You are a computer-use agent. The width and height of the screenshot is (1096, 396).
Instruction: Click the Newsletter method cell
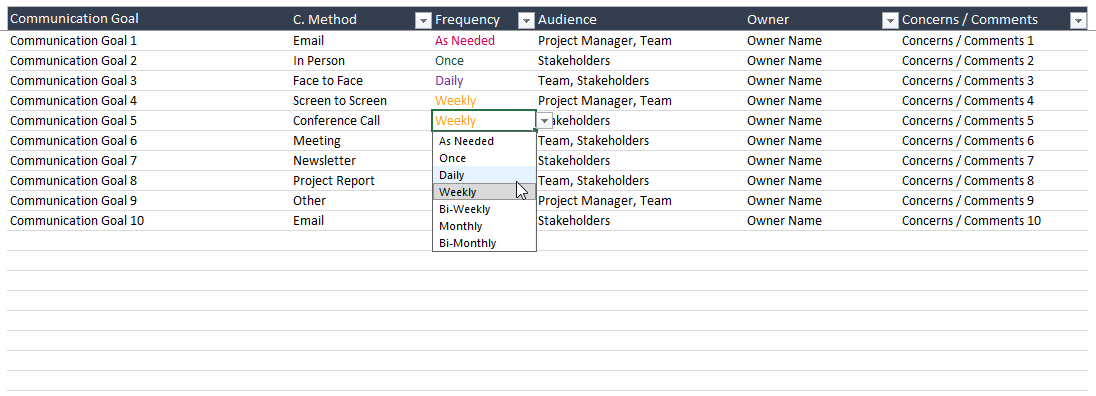click(361, 161)
